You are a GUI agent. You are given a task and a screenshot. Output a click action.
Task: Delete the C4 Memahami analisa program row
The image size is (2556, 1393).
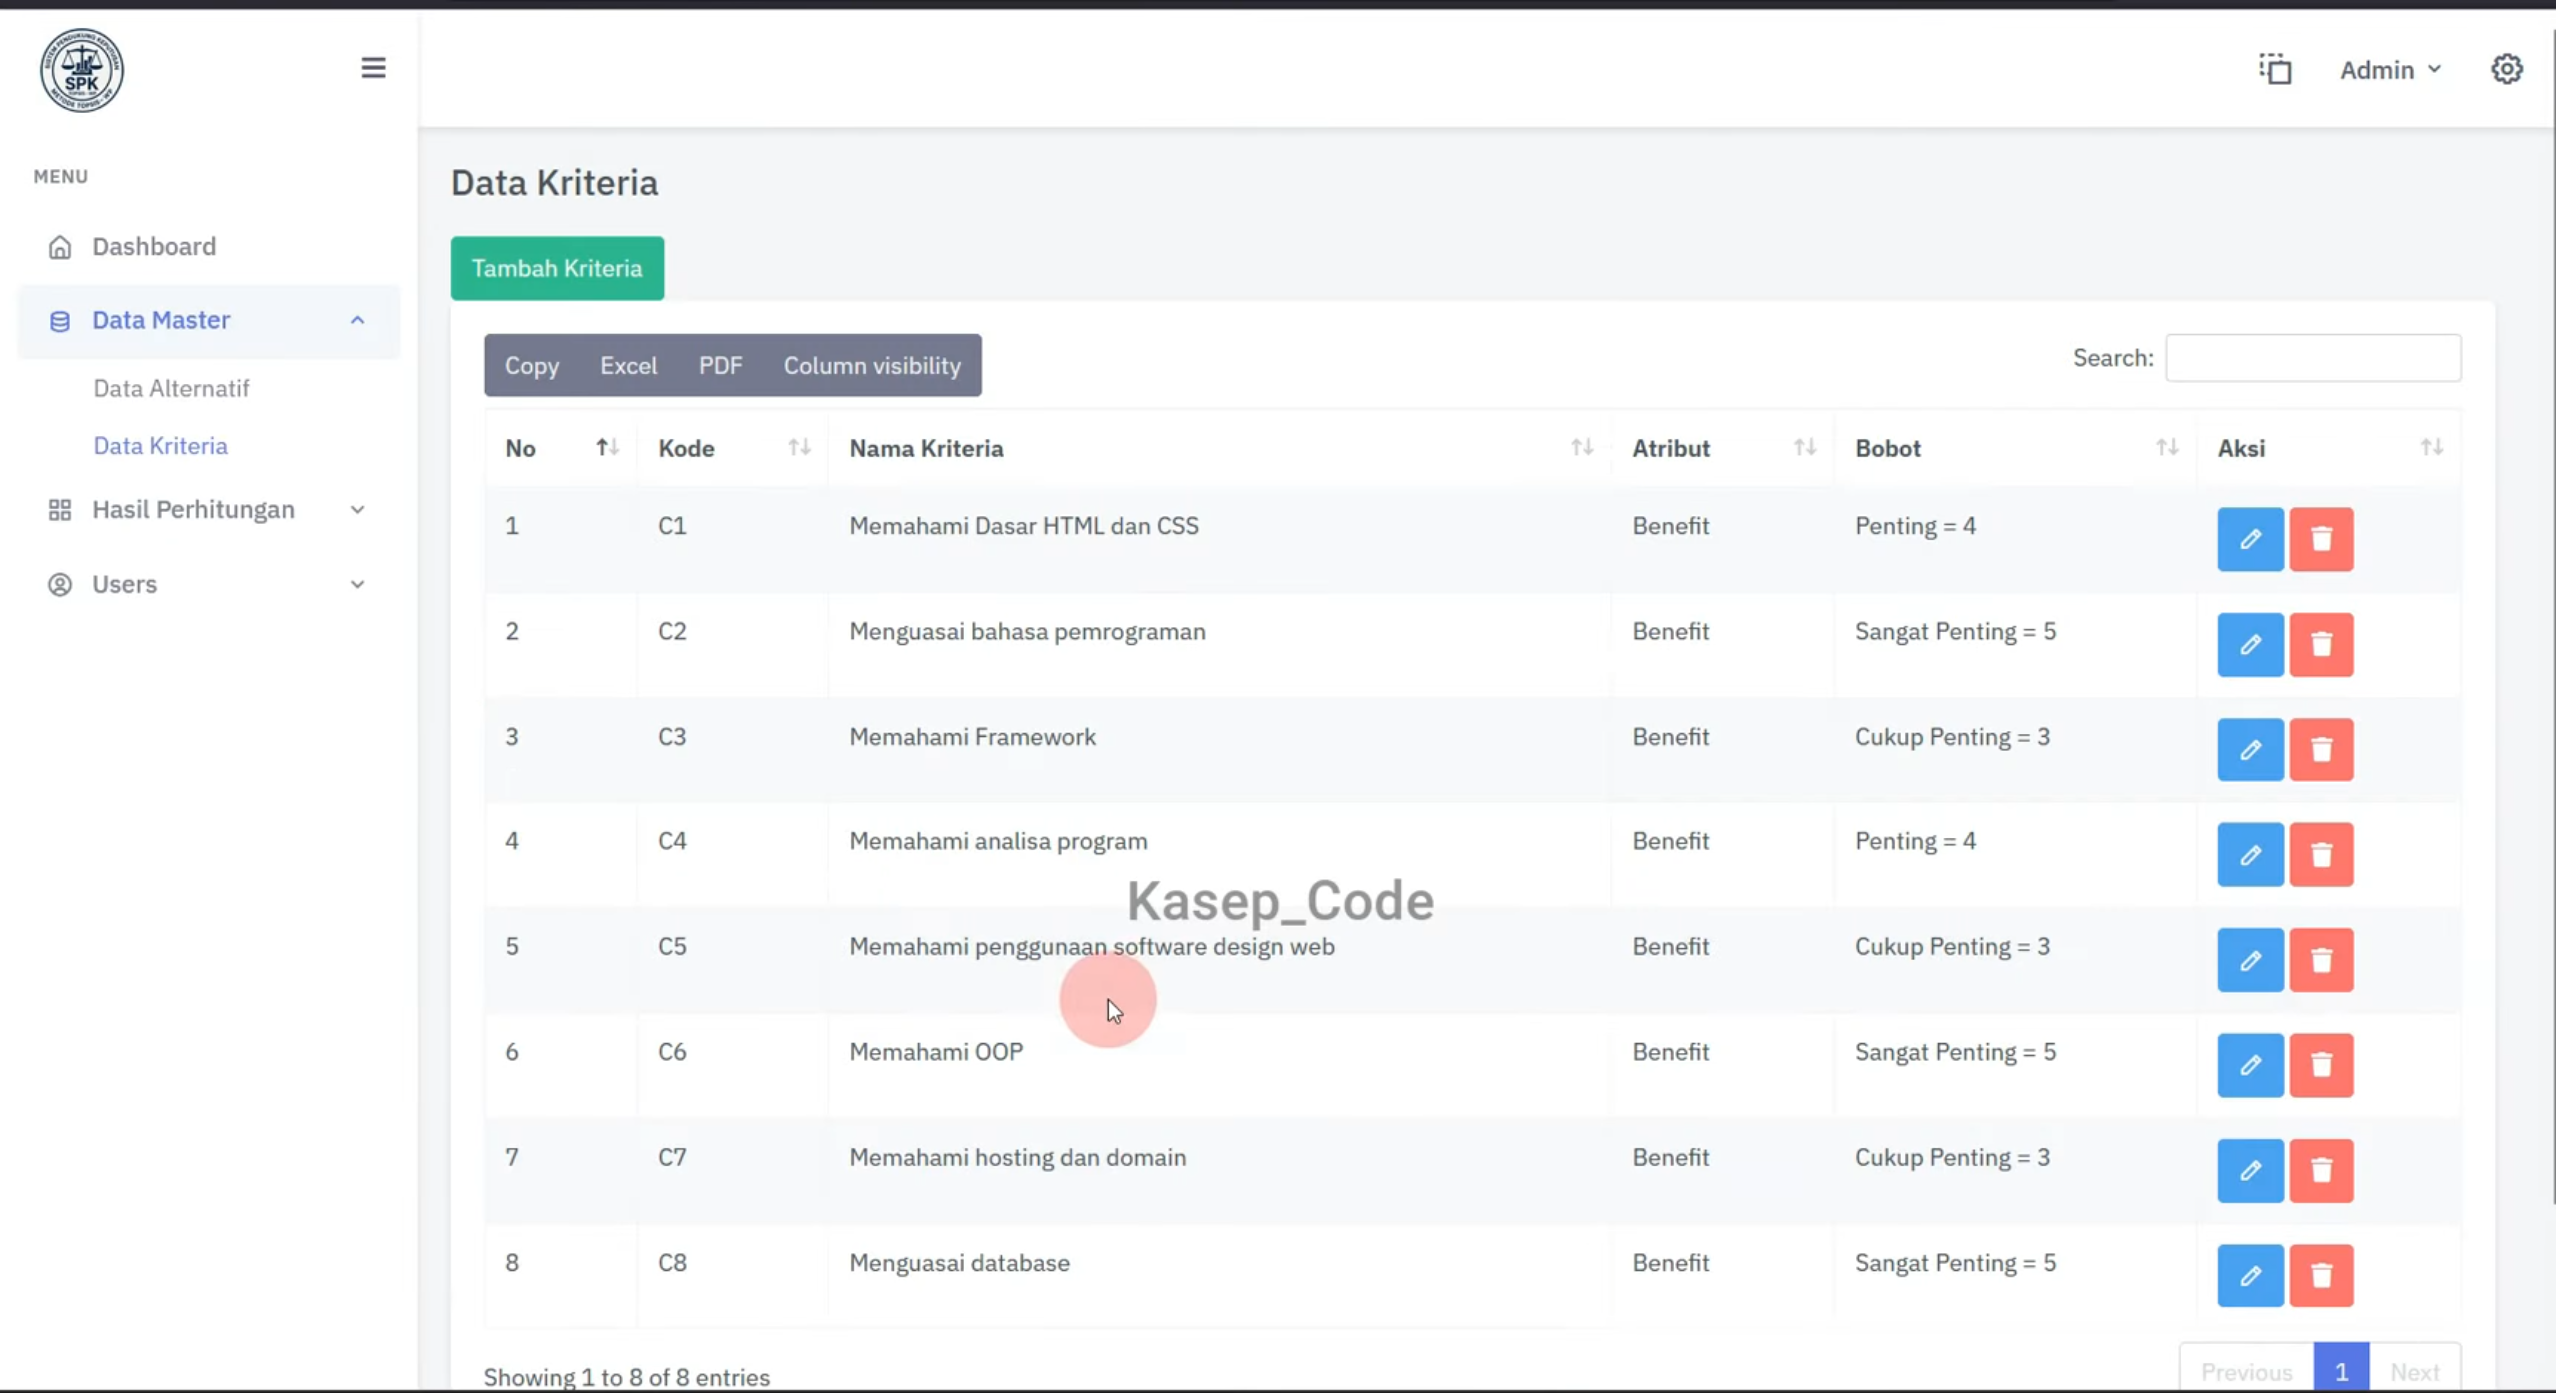(x=2321, y=855)
